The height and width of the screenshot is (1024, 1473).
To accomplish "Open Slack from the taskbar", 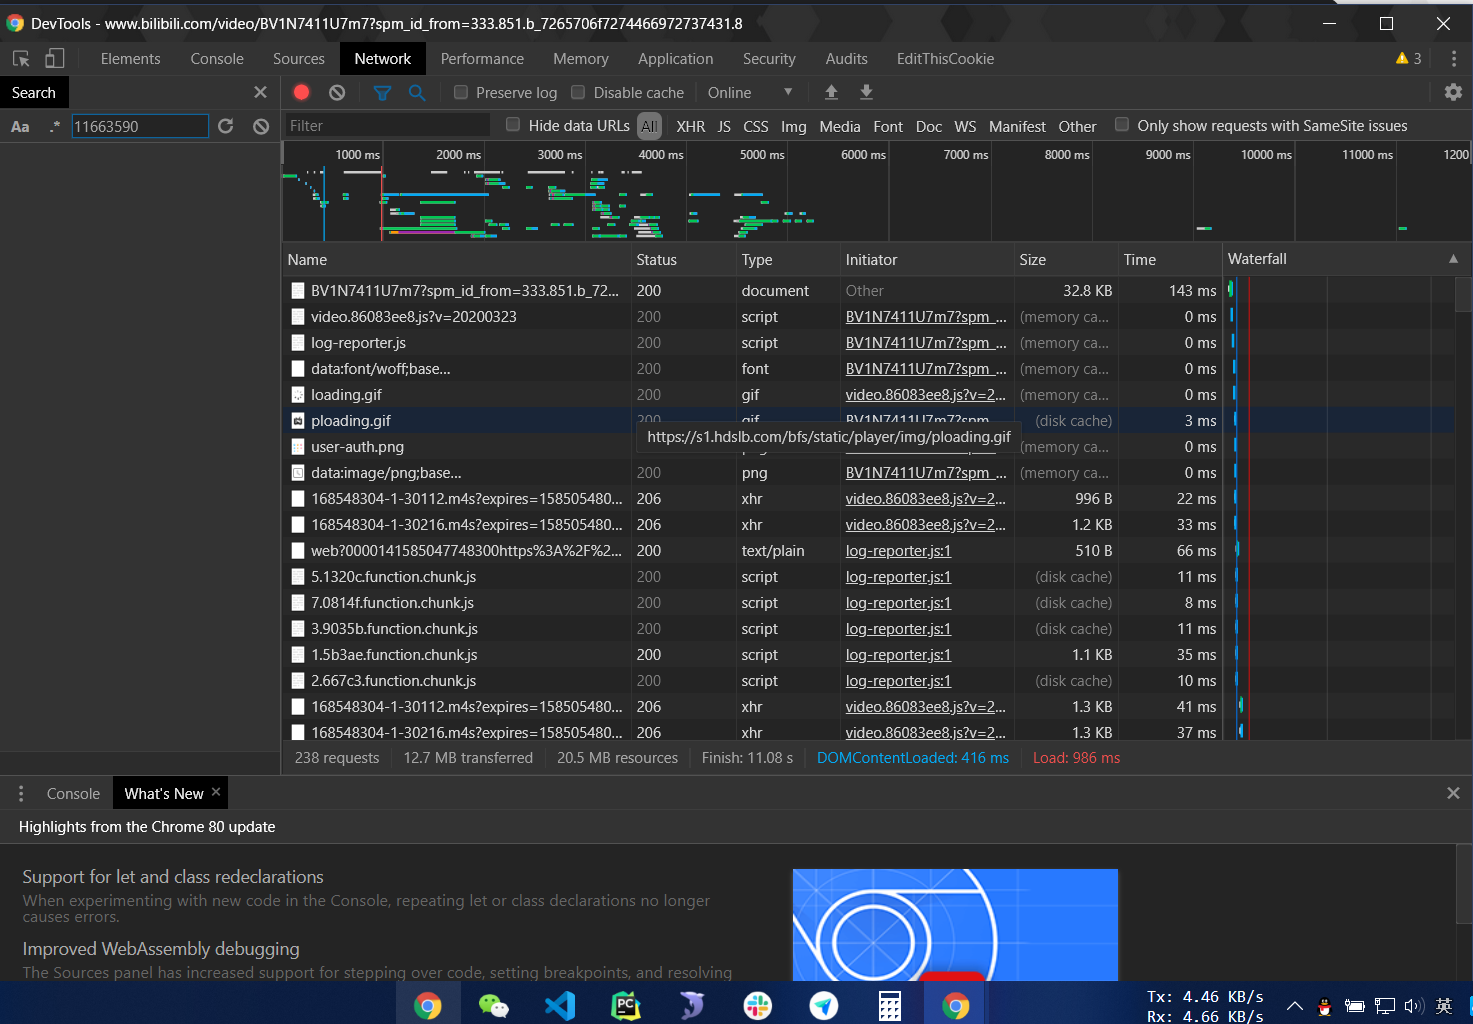I will pos(758,1005).
